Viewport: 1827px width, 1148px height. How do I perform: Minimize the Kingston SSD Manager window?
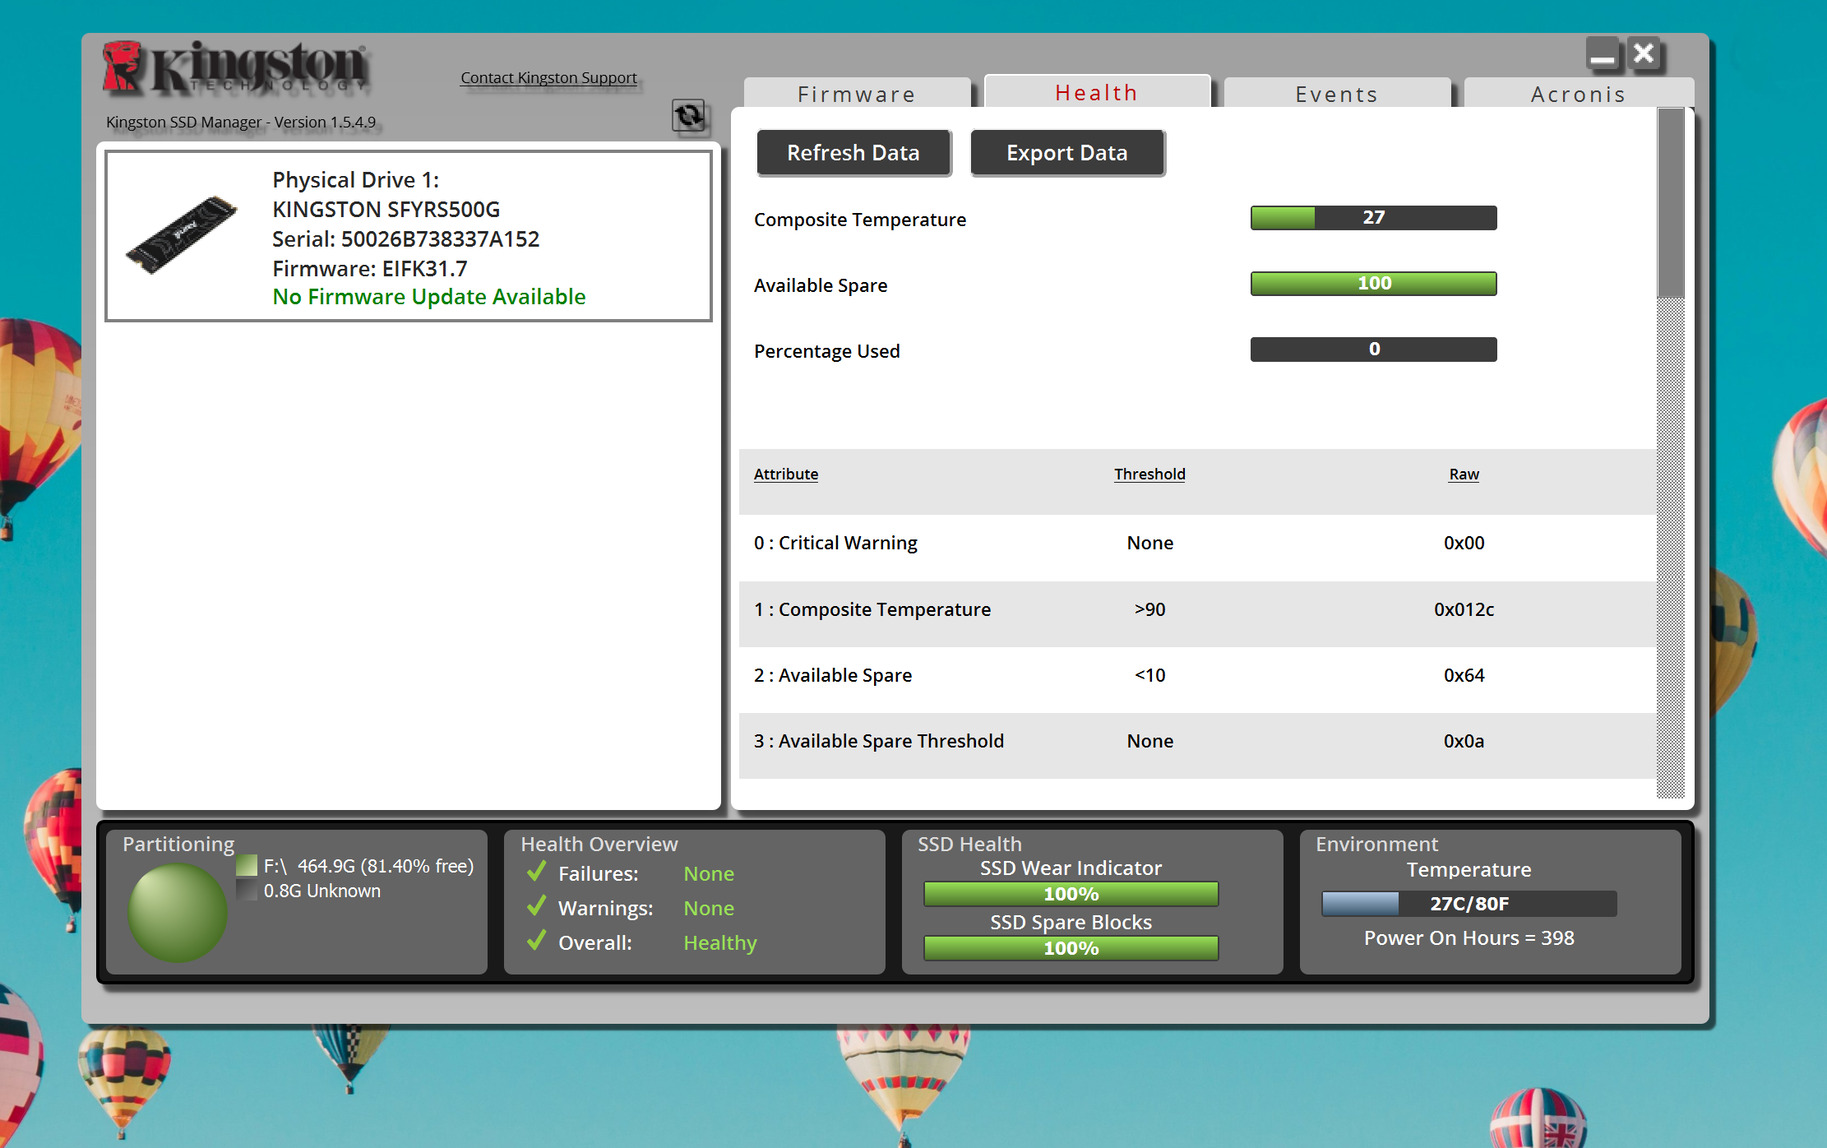tap(1602, 54)
